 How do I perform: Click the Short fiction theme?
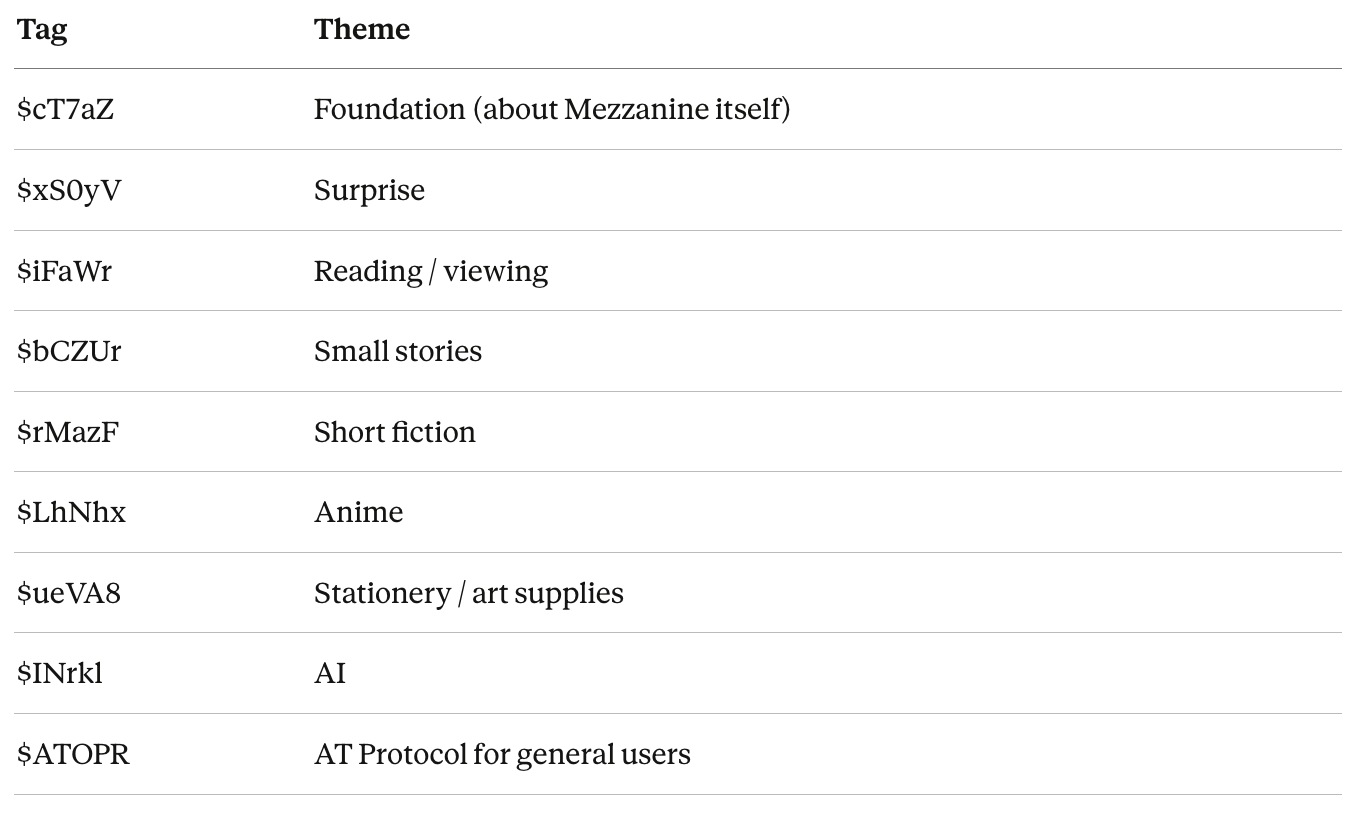coord(394,432)
